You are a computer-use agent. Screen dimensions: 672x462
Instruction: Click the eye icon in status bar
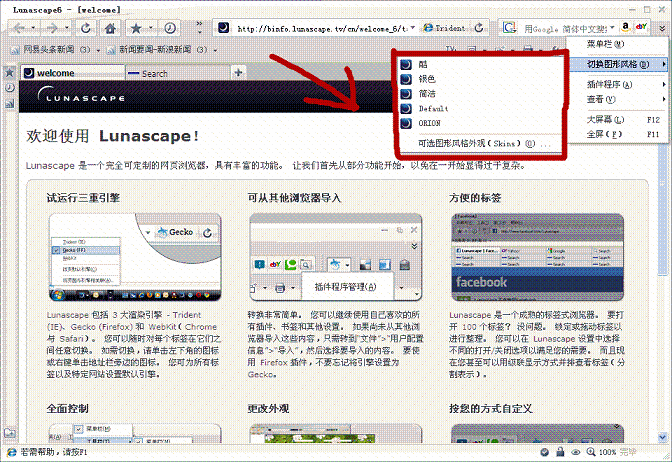(576, 452)
